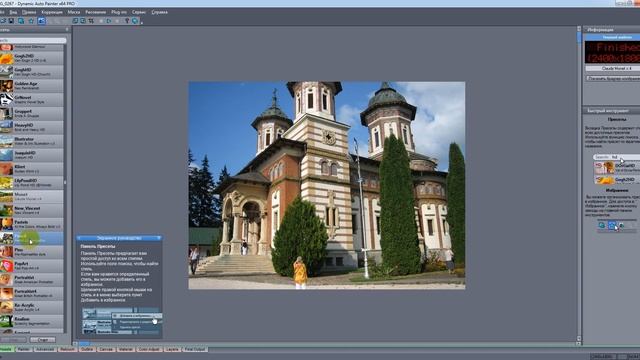Switch to the Final Output tab
The width and height of the screenshot is (640, 360).
(195, 350)
